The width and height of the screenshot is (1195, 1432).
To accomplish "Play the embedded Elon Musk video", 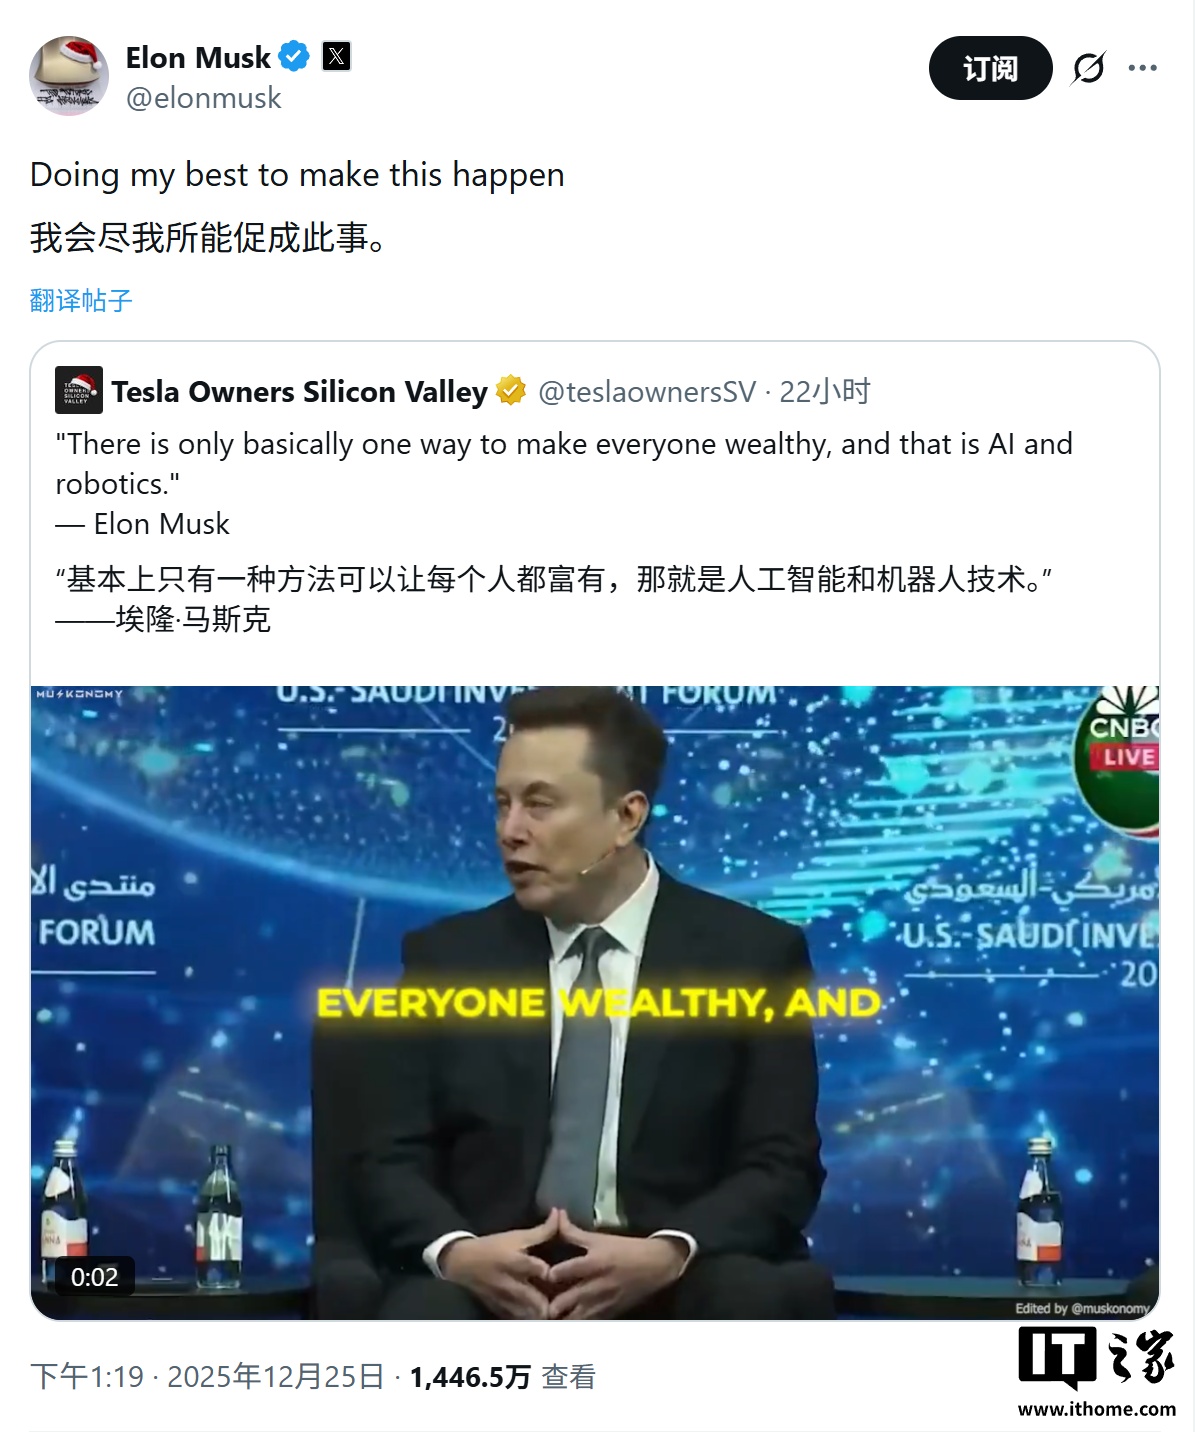I will (x=595, y=1002).
